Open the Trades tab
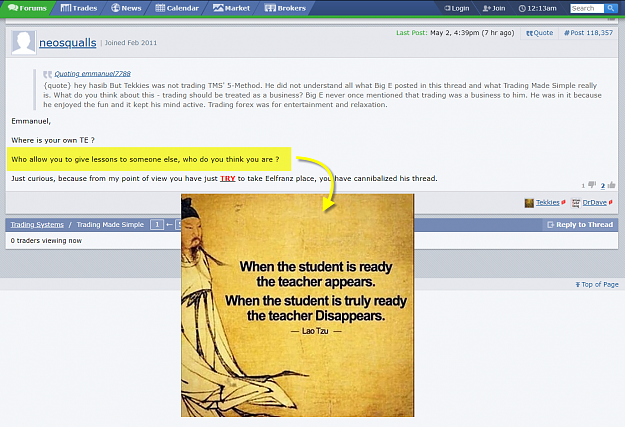Viewport: 625px width, 427px height. tap(79, 8)
